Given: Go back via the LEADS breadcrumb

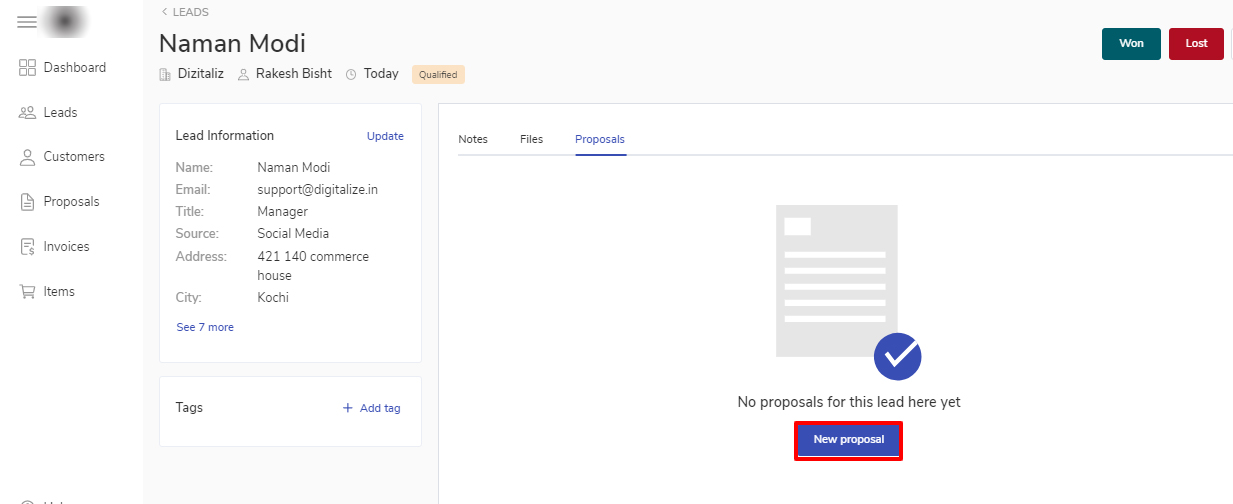Looking at the screenshot, I should point(185,12).
